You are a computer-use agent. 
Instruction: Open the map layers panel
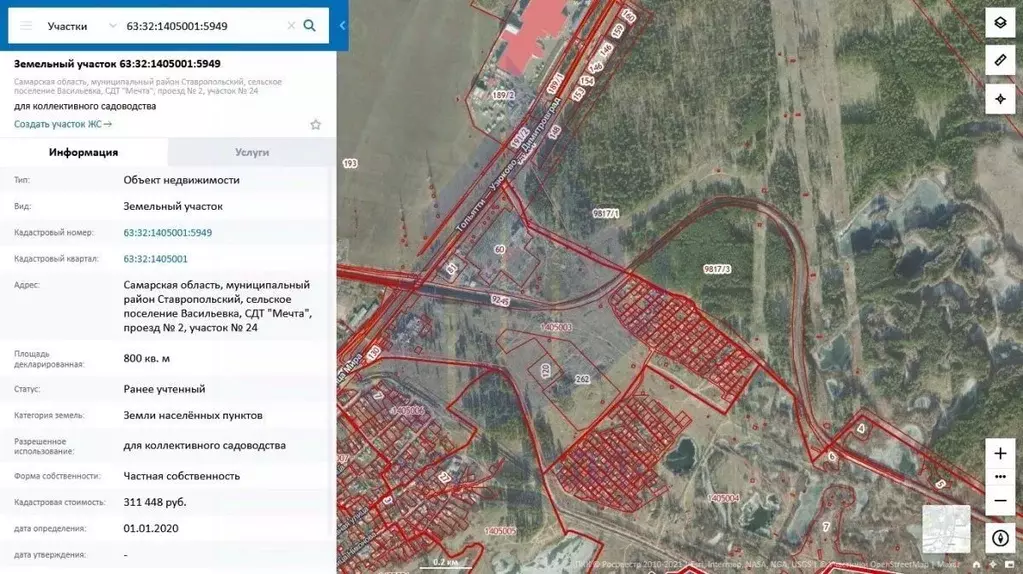pos(1000,23)
